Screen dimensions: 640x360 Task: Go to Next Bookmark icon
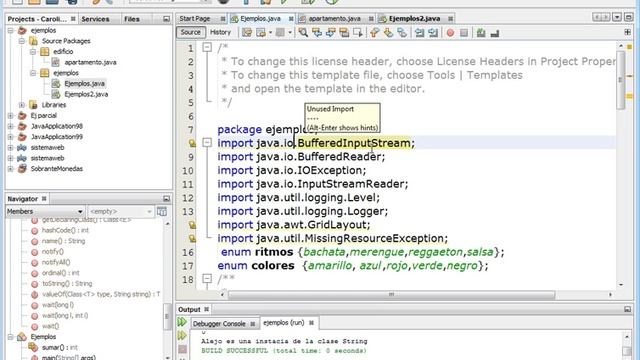pos(388,33)
